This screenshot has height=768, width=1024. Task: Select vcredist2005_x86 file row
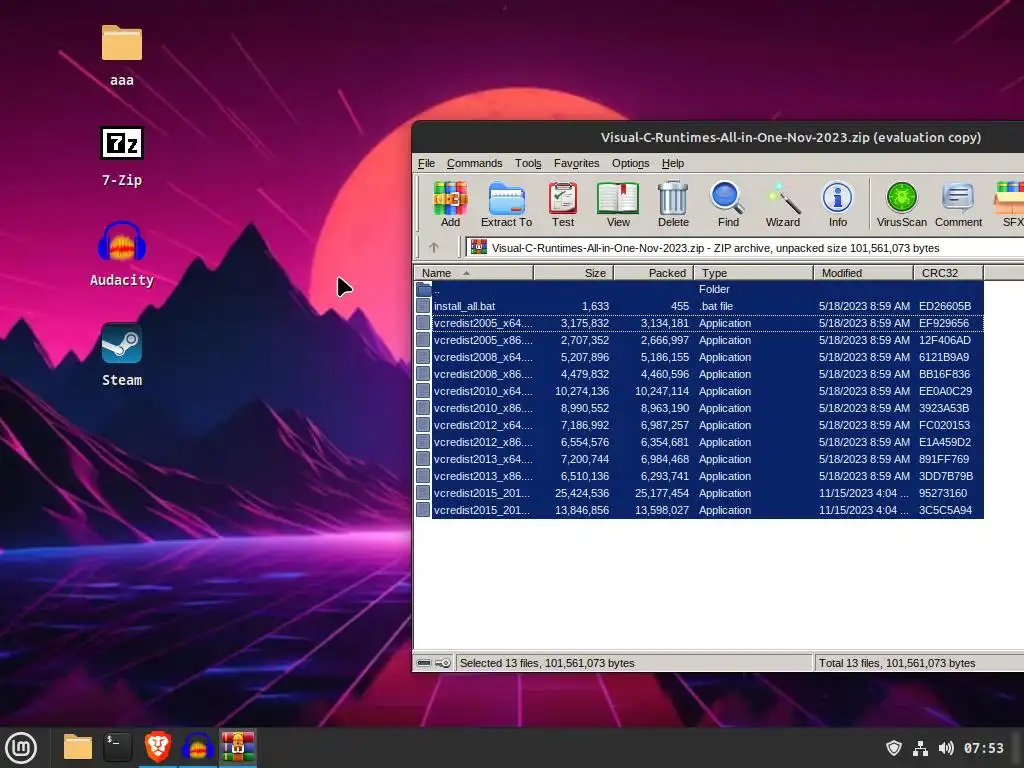click(x=699, y=340)
